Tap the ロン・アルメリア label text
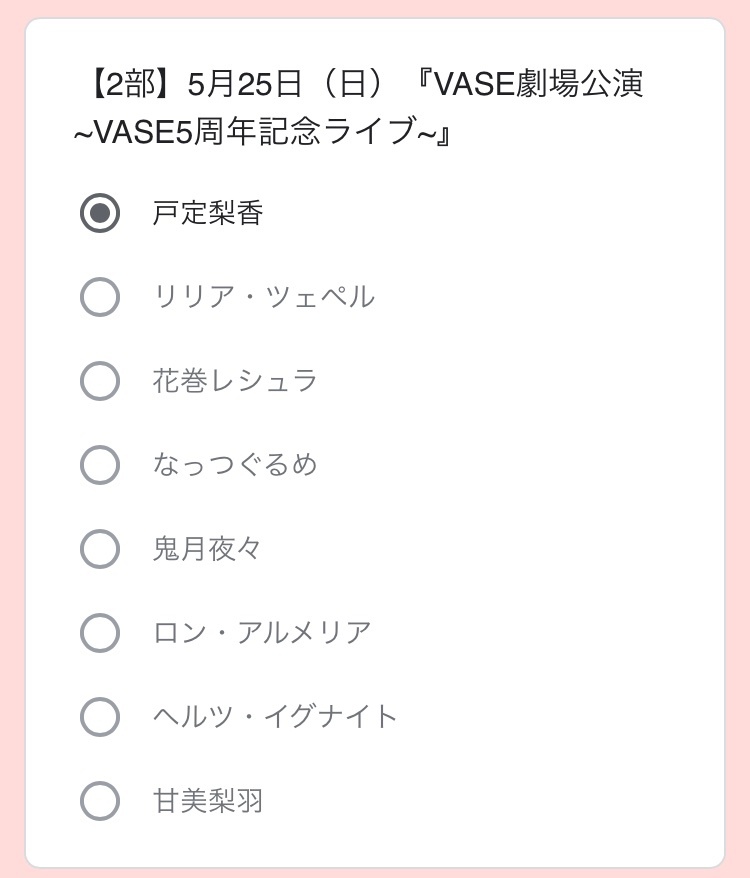This screenshot has height=878, width=750. click(x=263, y=633)
